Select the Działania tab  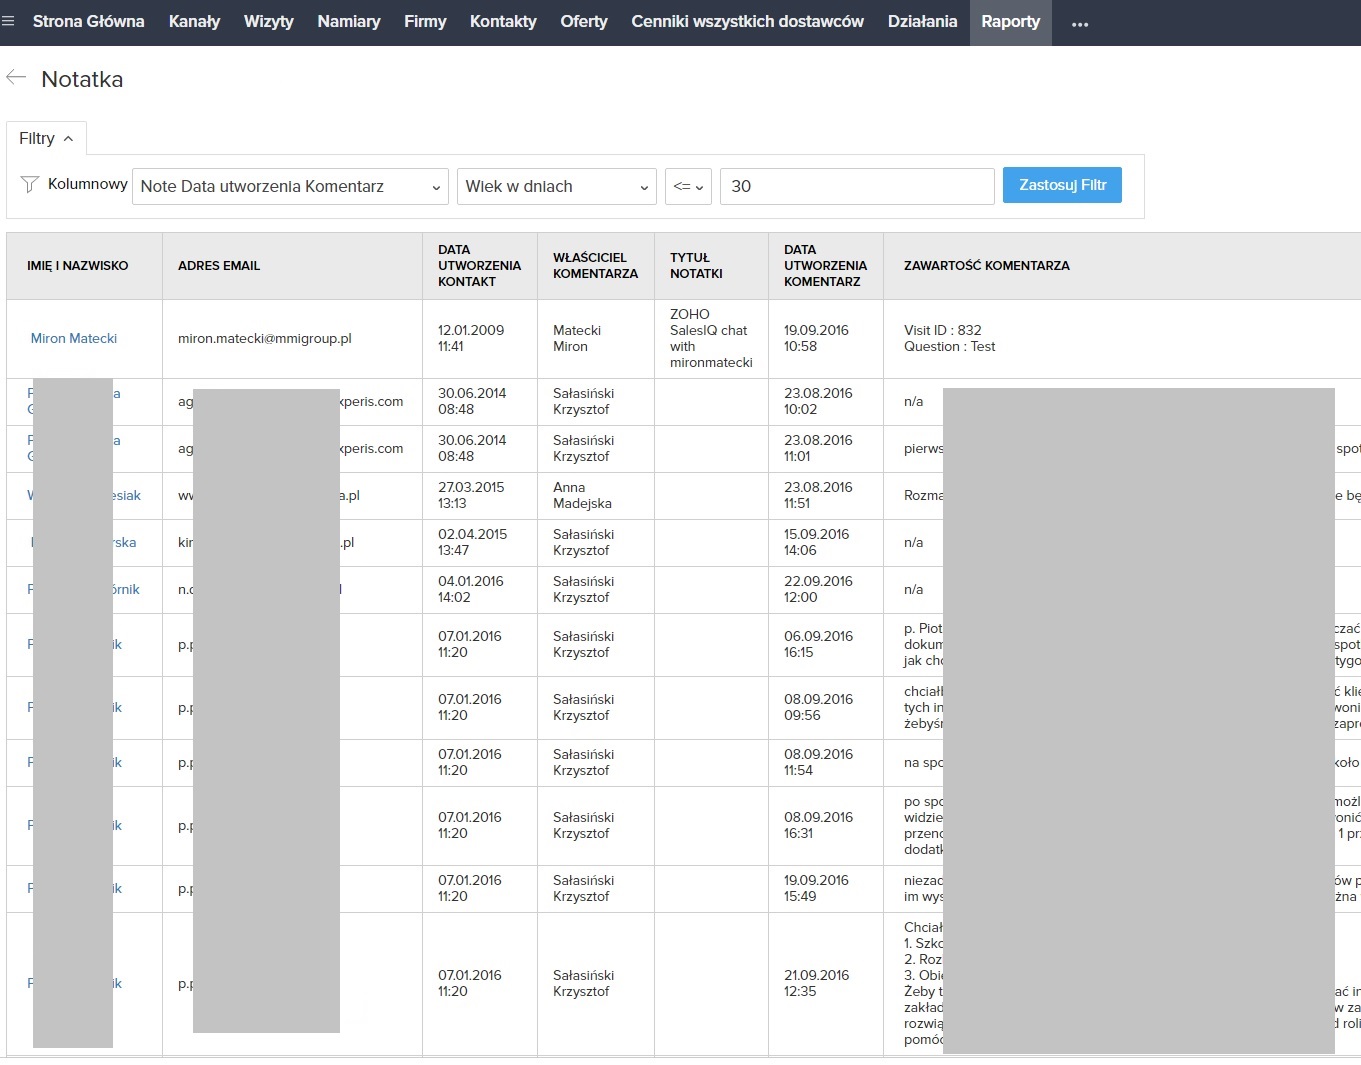point(922,22)
